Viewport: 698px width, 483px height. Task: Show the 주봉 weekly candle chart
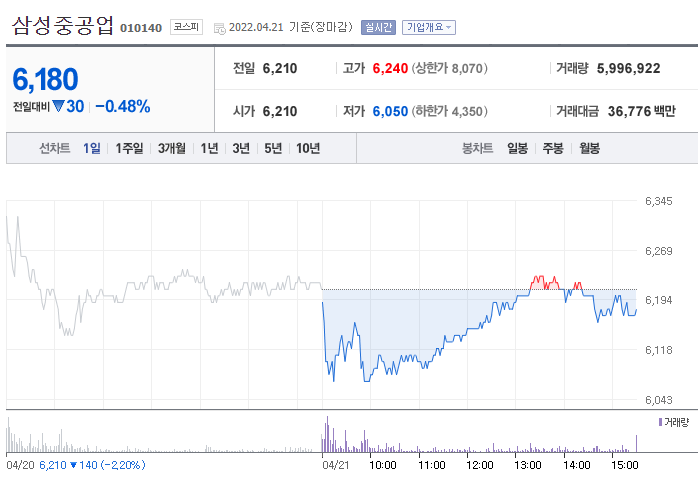pyautogui.click(x=553, y=148)
